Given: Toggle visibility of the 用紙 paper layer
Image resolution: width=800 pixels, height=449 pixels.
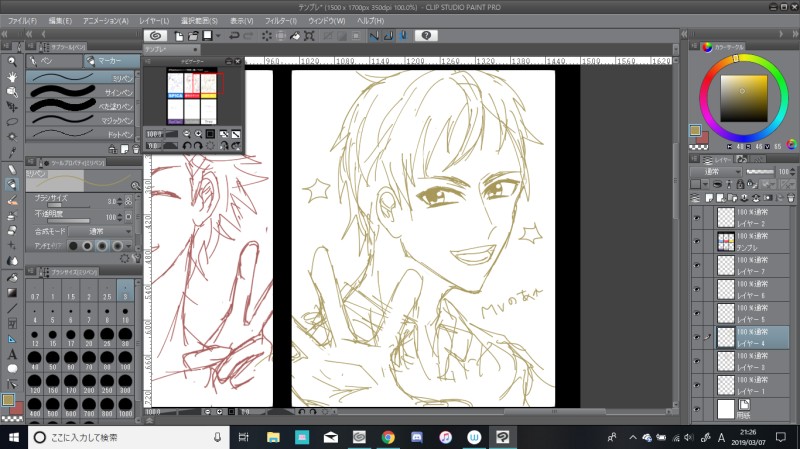Looking at the screenshot, I should (696, 409).
